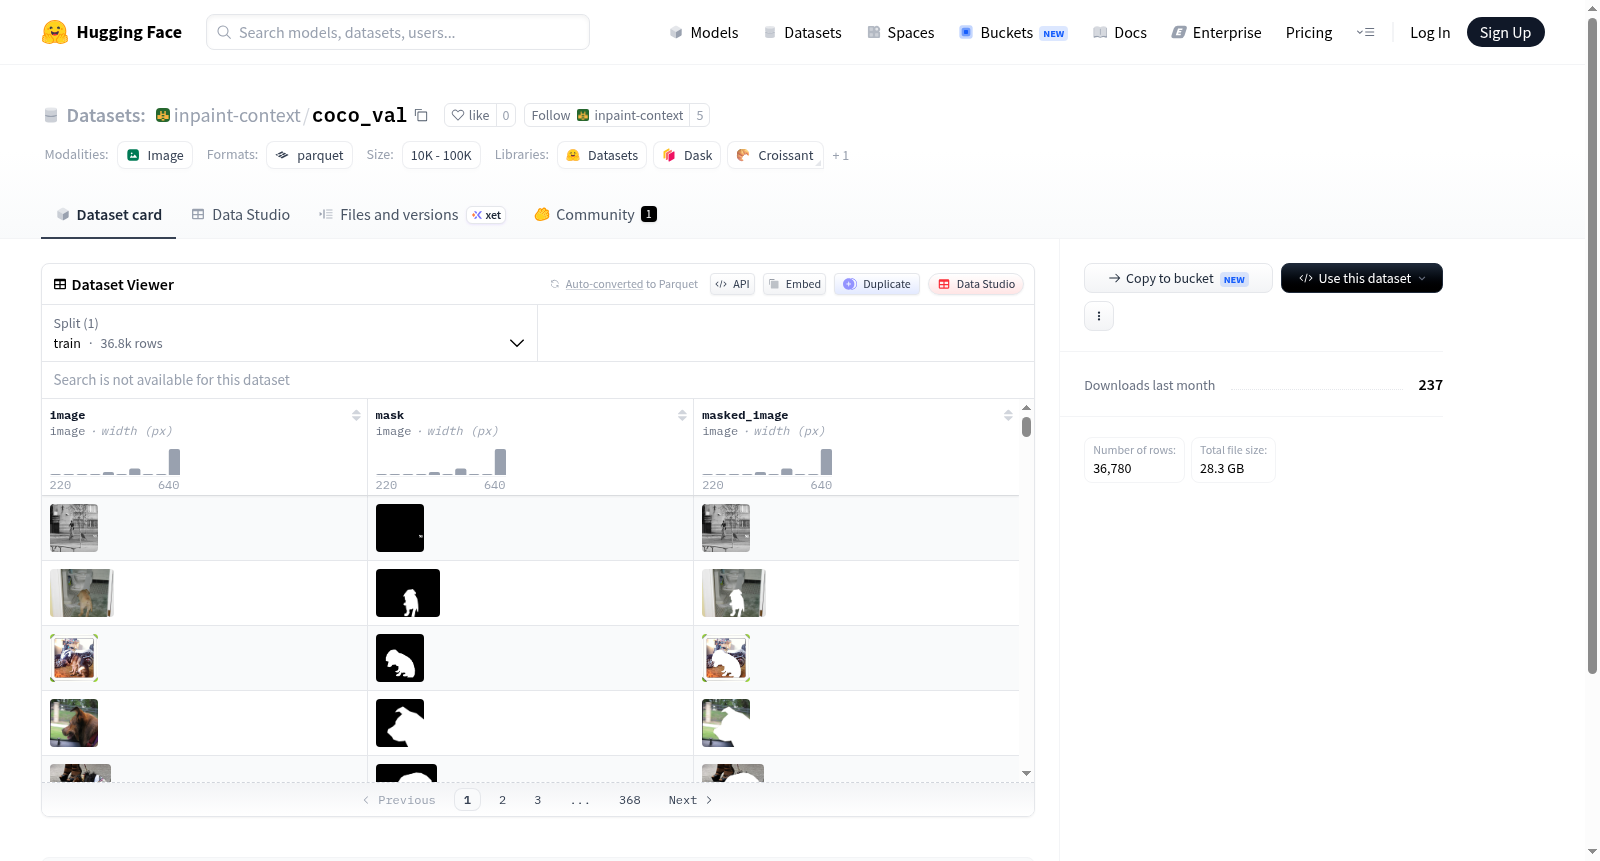The height and width of the screenshot is (861, 1600).
Task: Open Buckets in navigation
Action: (x=1013, y=32)
